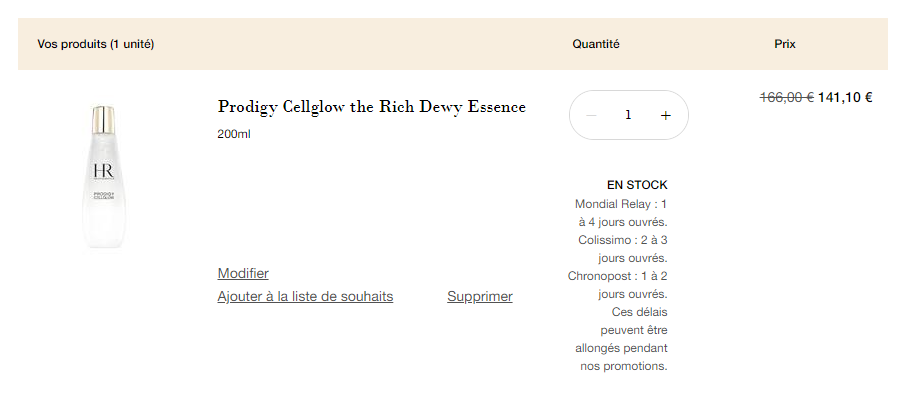This screenshot has height=408, width=897.
Task: Click the Colissimo delivery time text
Action: pyautogui.click(x=623, y=249)
